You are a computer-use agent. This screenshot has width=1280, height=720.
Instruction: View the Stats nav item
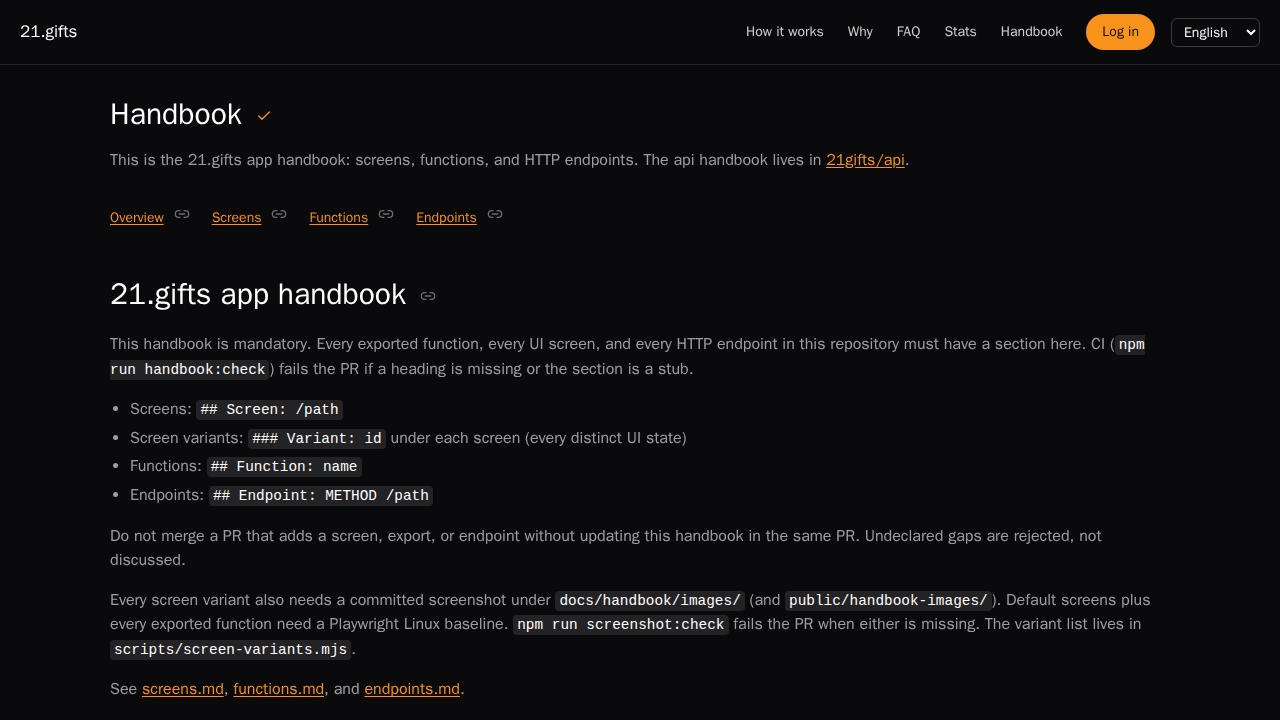pos(961,32)
